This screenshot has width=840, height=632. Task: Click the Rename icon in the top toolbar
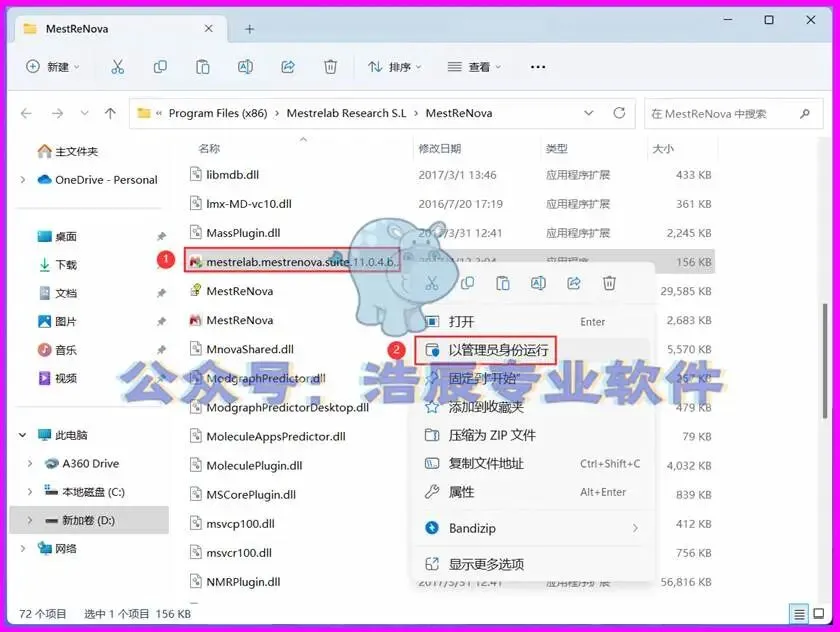[245, 67]
